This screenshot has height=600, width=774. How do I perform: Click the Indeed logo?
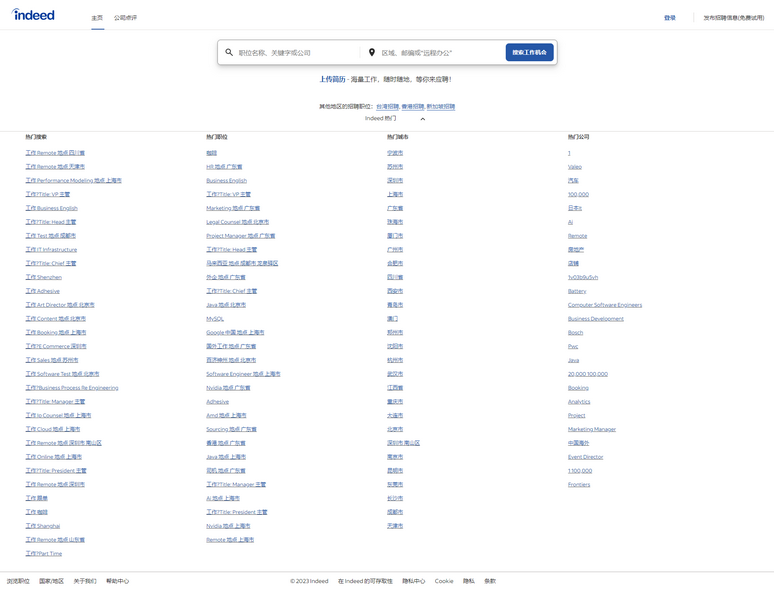point(33,15)
